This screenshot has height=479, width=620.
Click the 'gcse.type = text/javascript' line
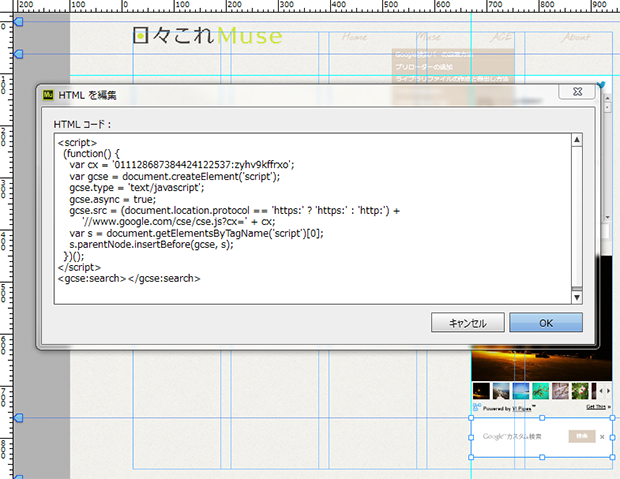137,187
